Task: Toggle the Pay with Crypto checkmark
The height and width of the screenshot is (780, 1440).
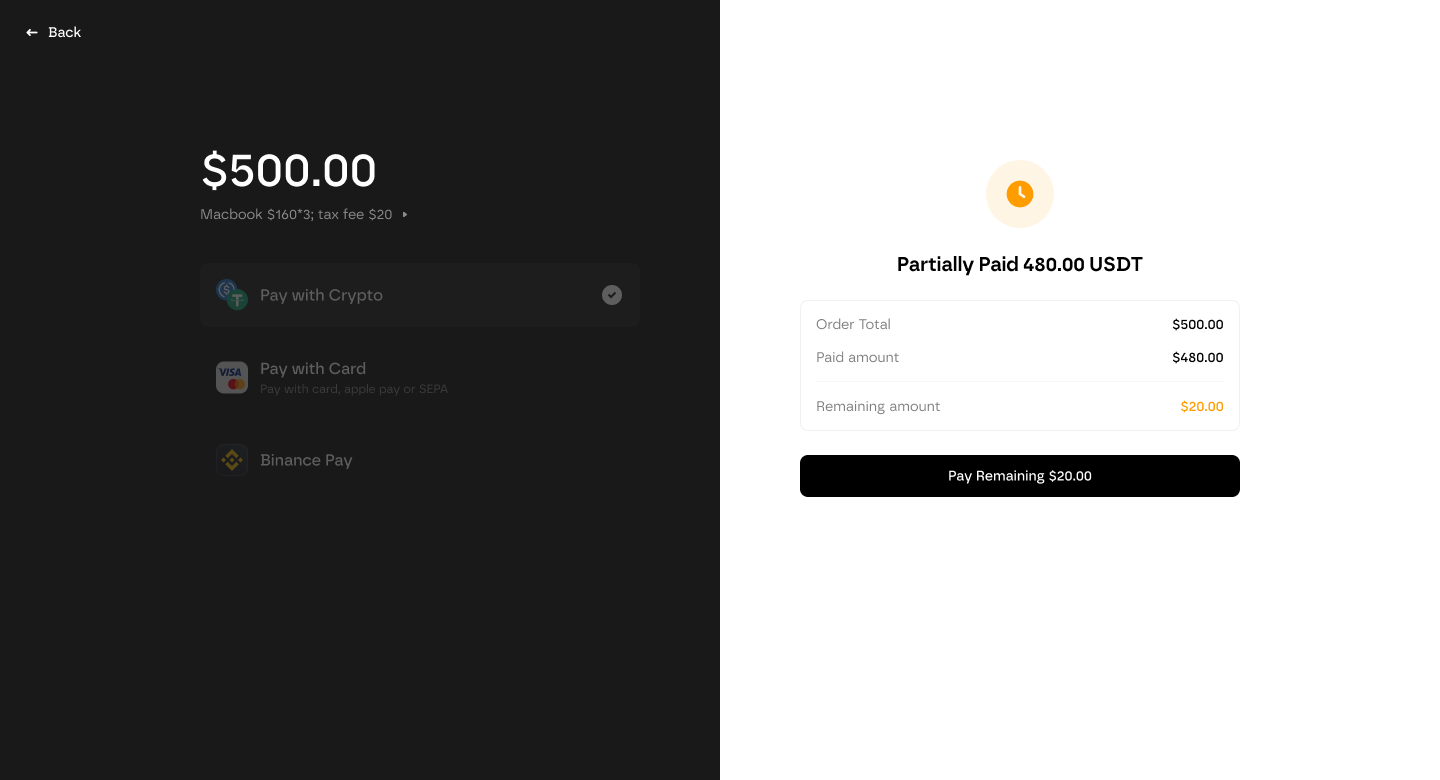Action: (612, 295)
